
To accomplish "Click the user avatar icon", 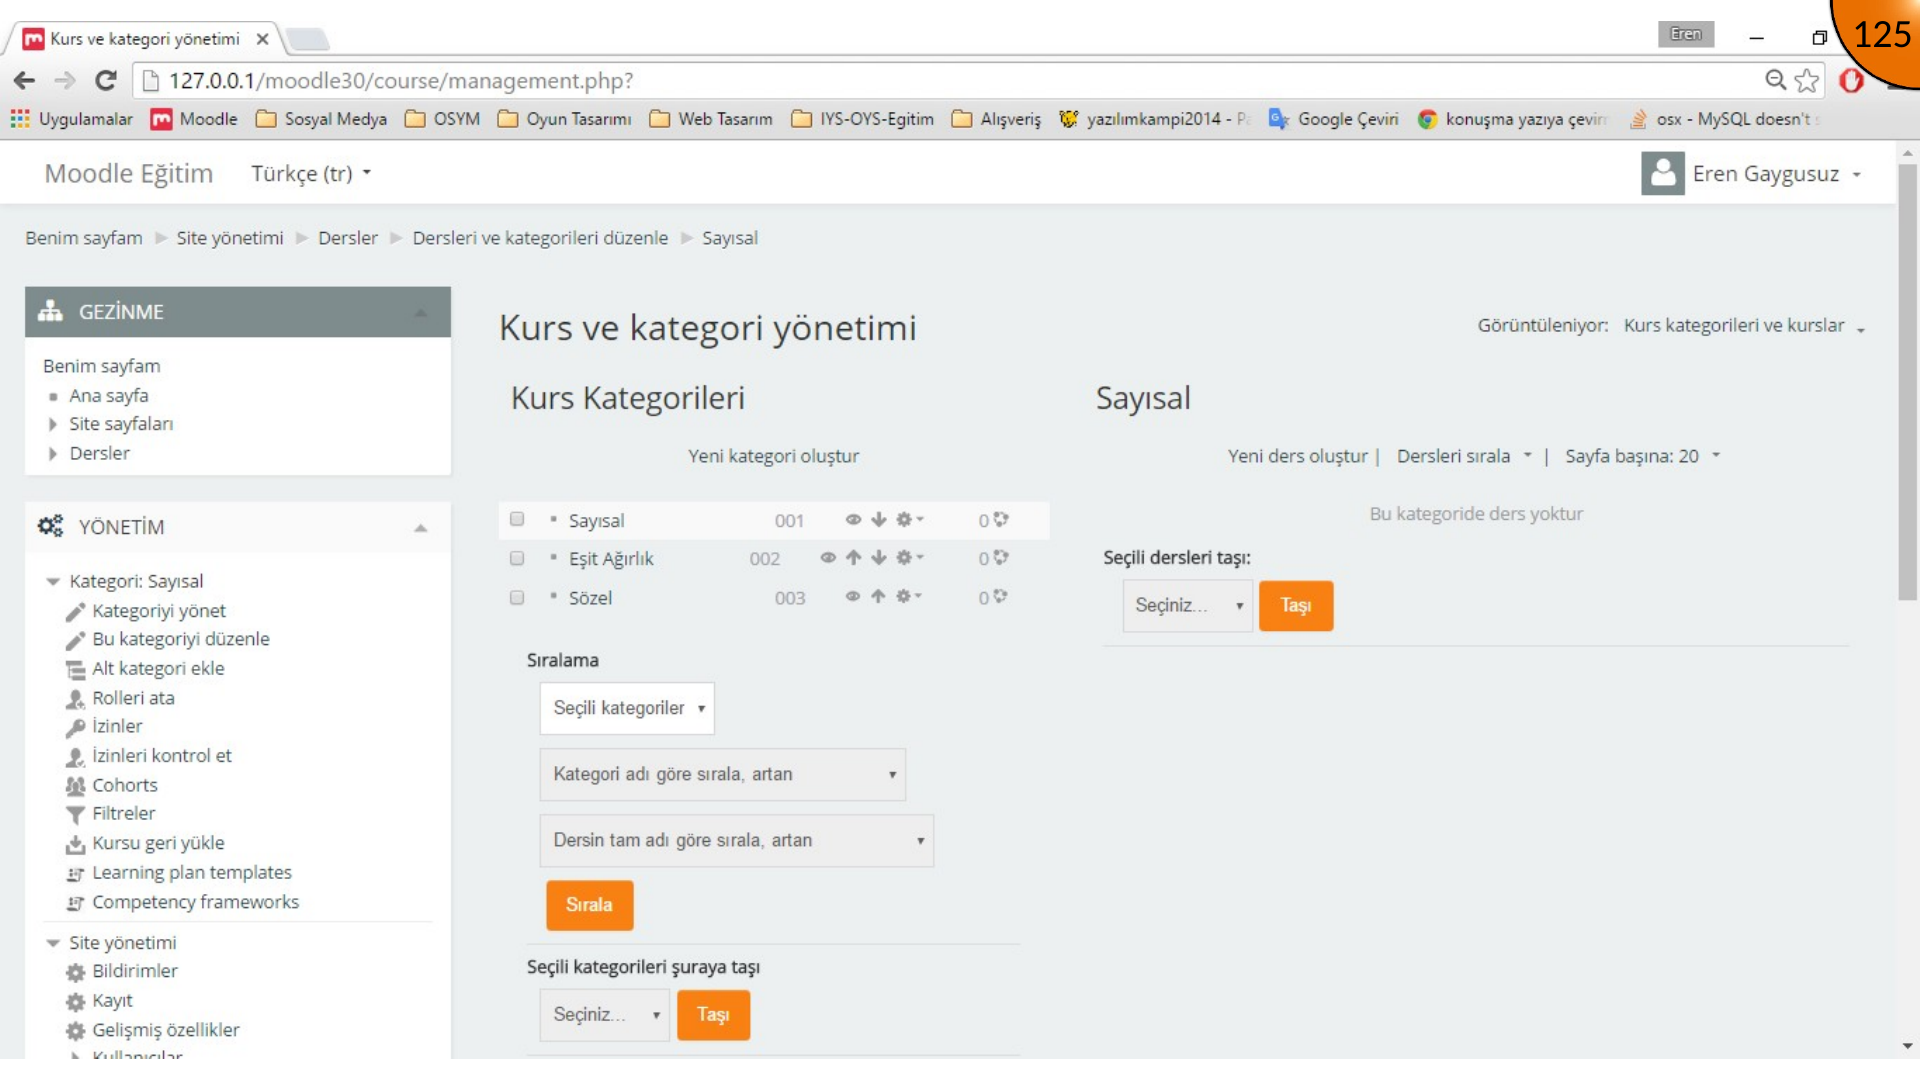I will tap(1662, 174).
